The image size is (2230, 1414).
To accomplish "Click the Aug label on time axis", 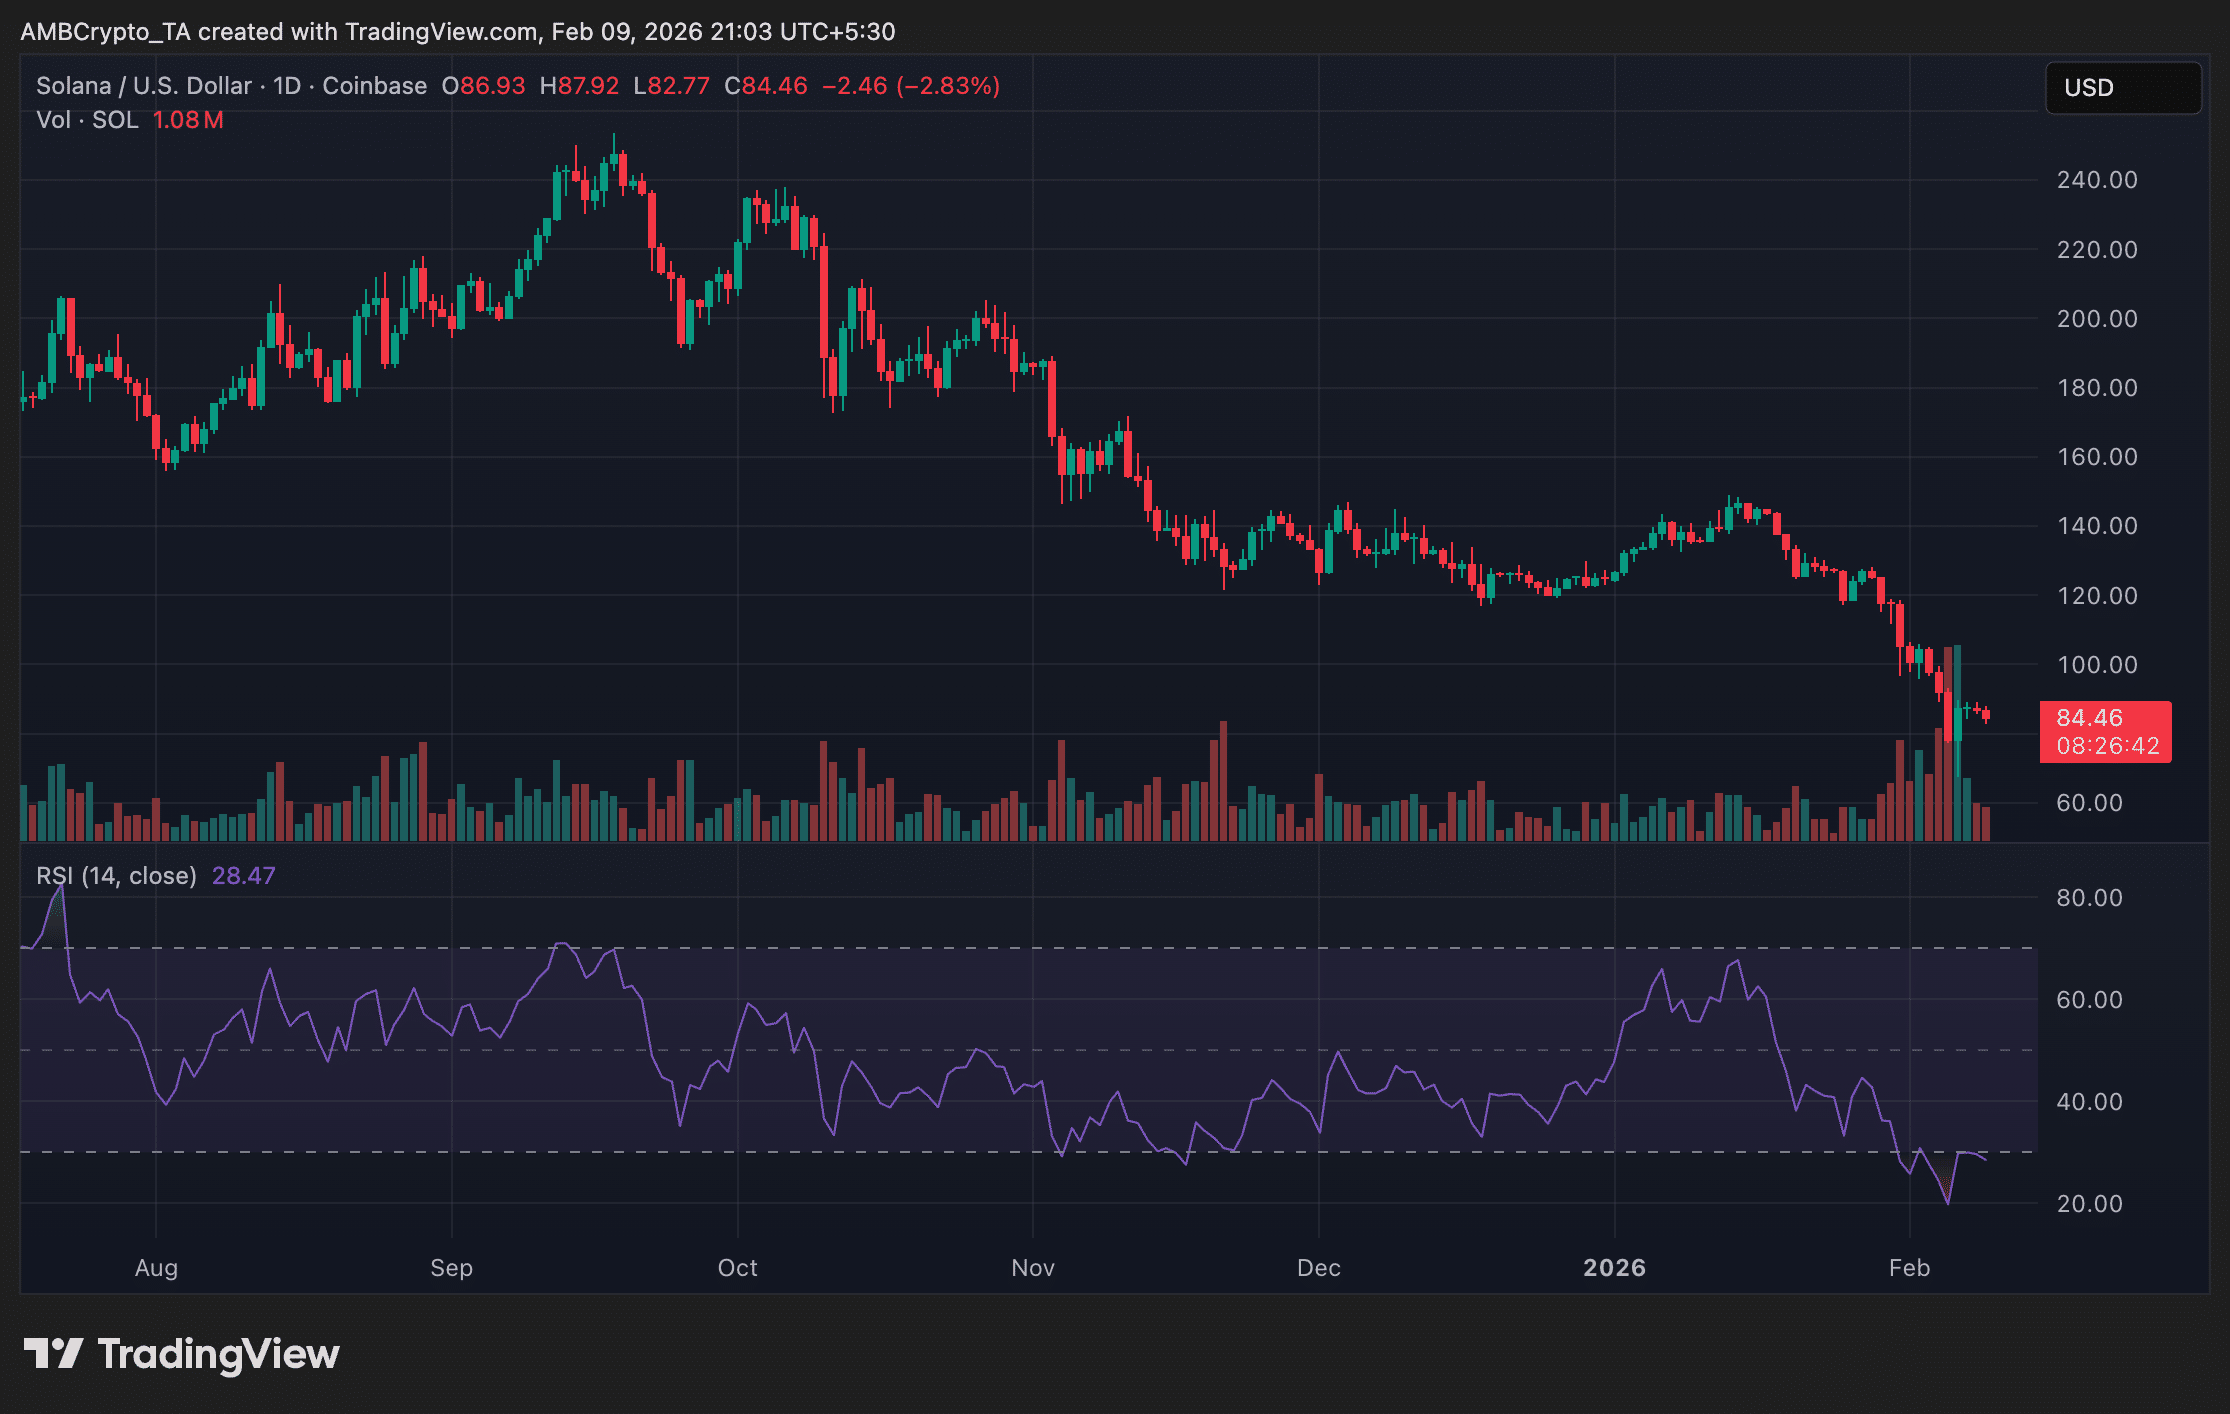I will [x=156, y=1268].
